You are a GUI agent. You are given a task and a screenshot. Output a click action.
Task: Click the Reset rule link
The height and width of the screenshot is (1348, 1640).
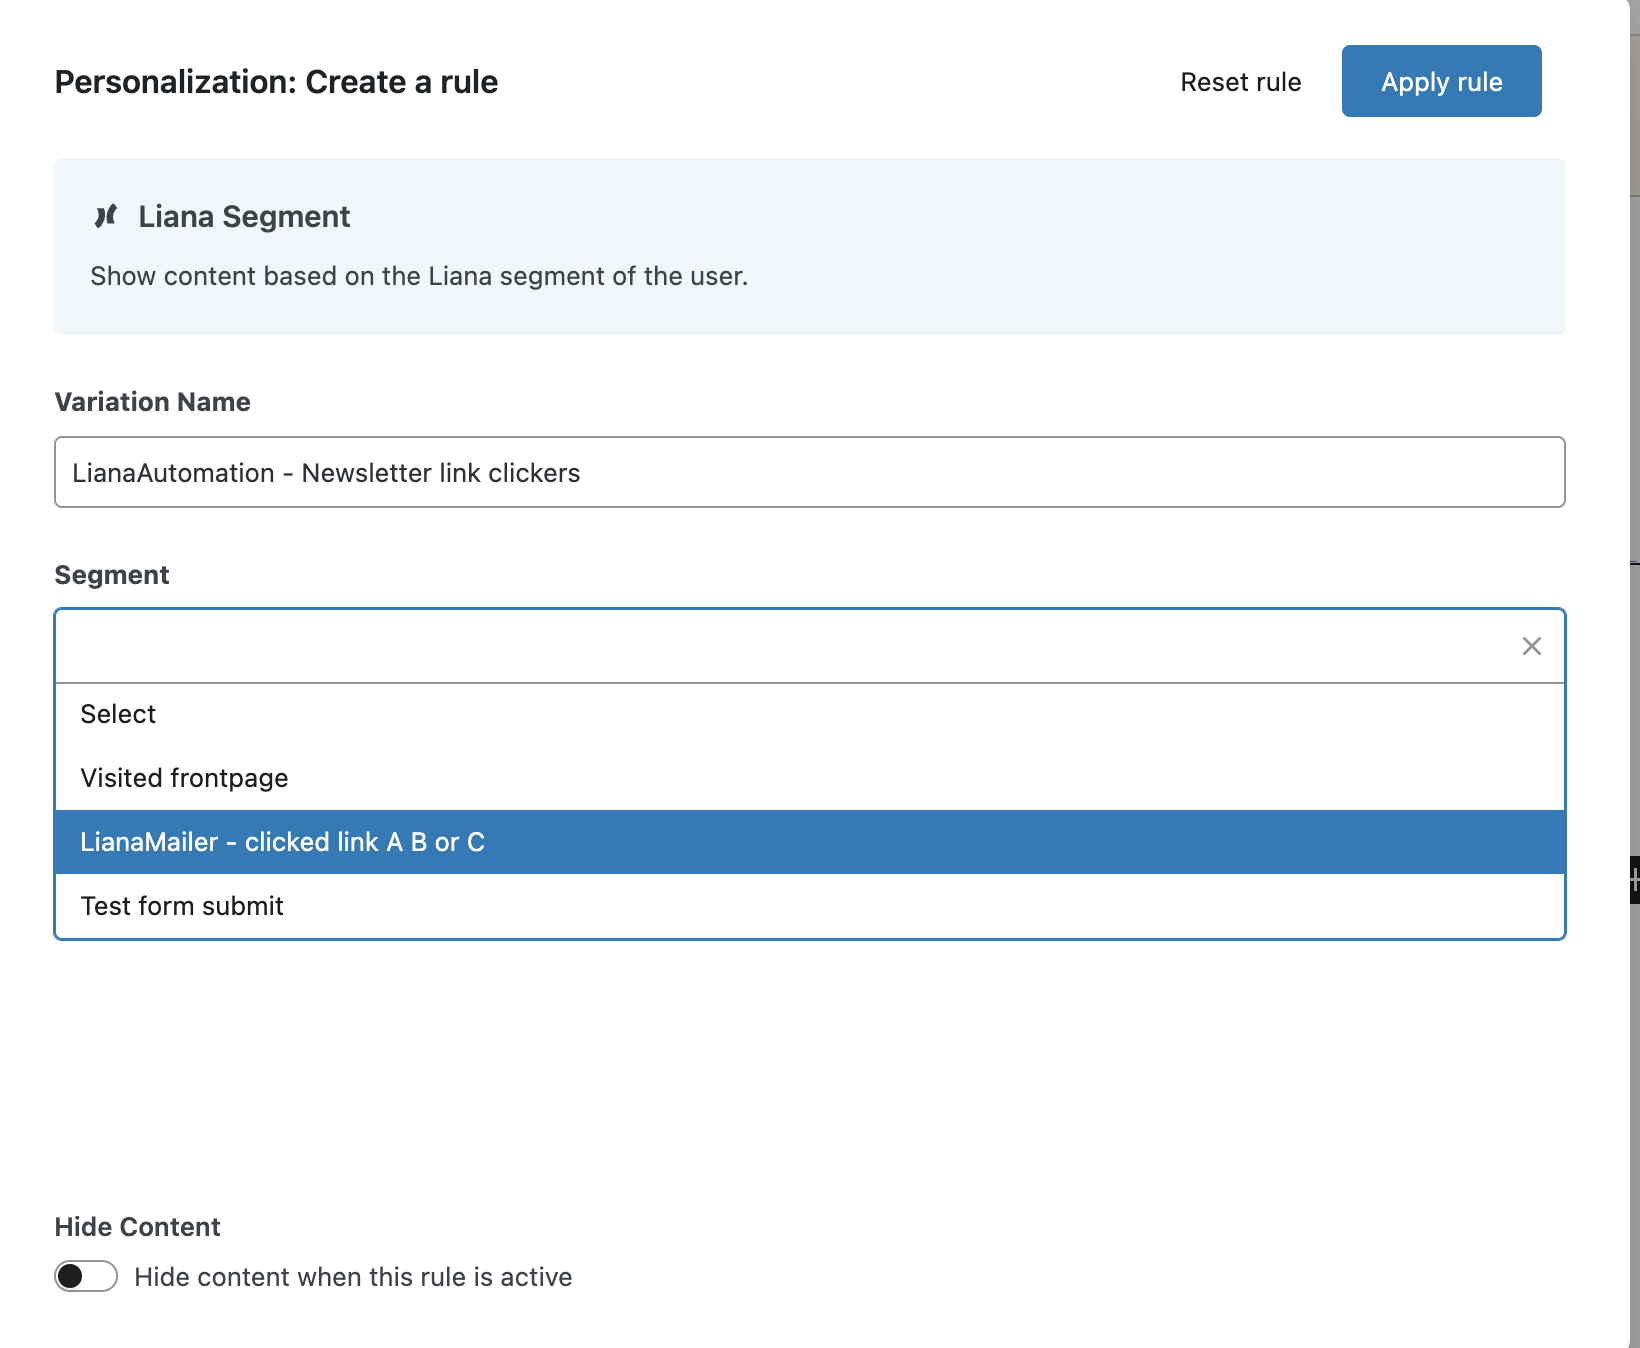tap(1240, 82)
